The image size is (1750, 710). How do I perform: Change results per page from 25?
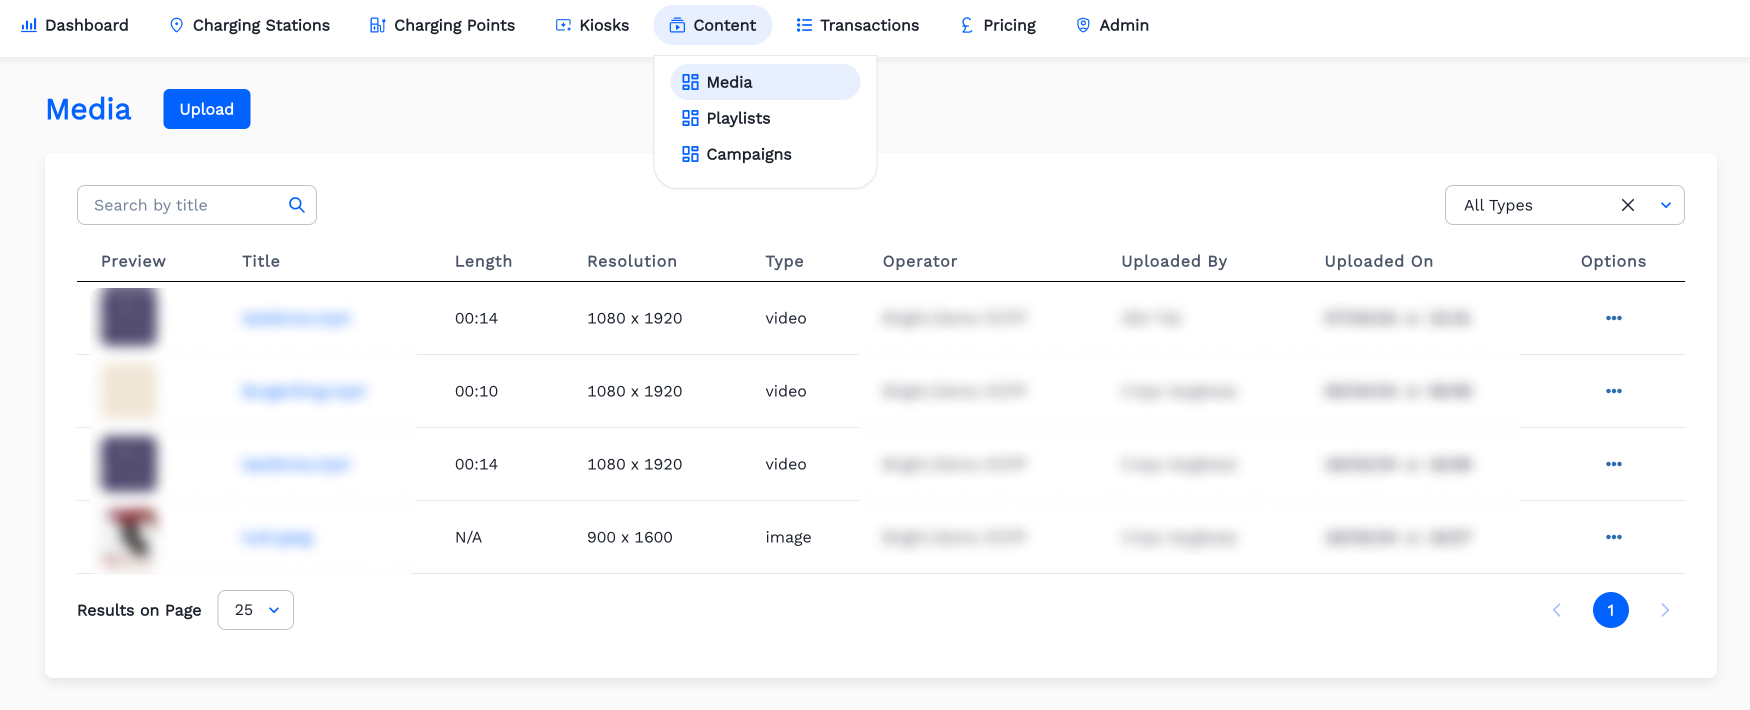pyautogui.click(x=256, y=610)
